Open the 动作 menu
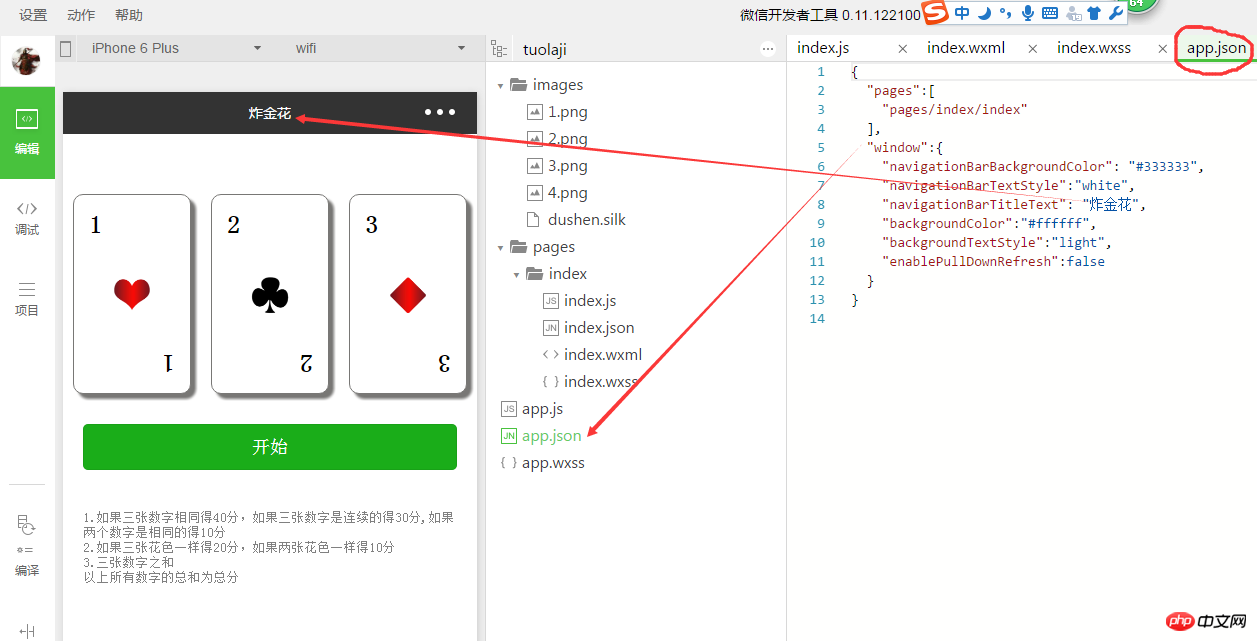Viewport: 1257px width, 641px height. (81, 15)
